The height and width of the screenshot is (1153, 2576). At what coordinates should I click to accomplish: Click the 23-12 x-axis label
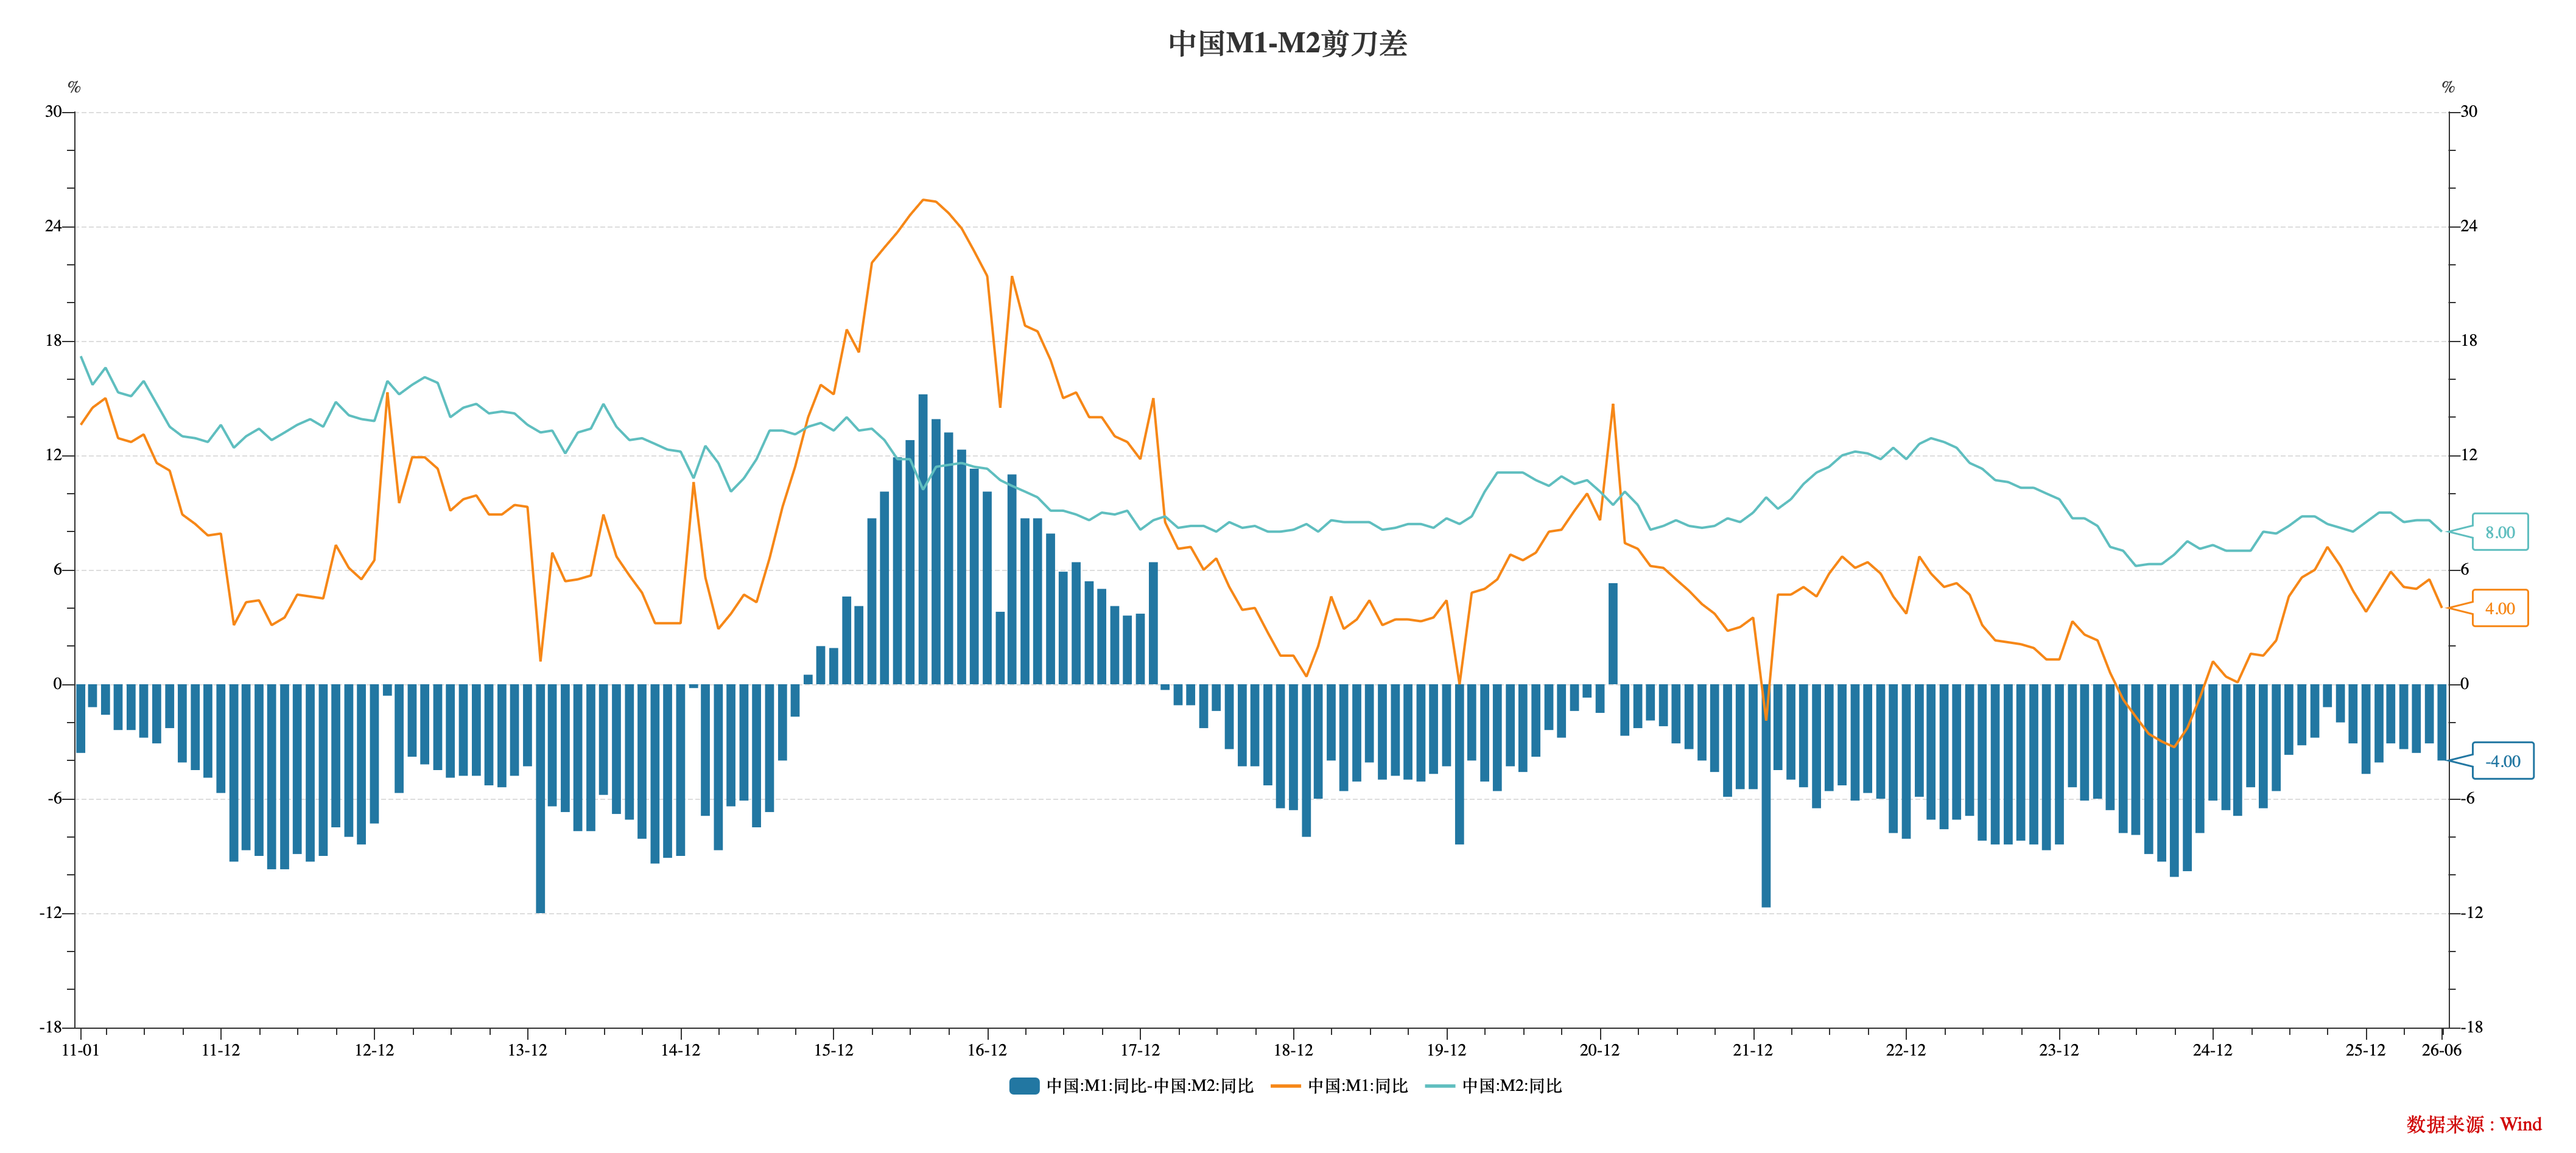coord(2059,1050)
